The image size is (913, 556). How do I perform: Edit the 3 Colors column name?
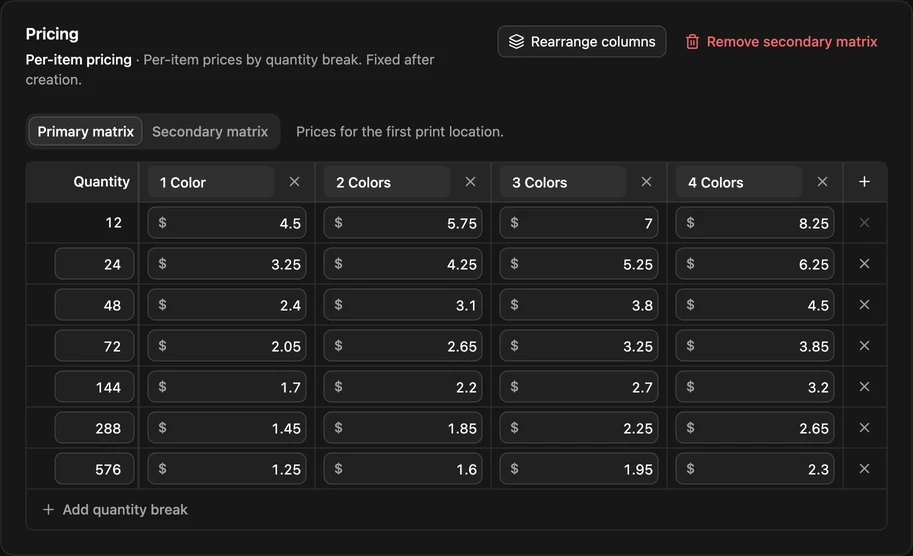pyautogui.click(x=563, y=182)
